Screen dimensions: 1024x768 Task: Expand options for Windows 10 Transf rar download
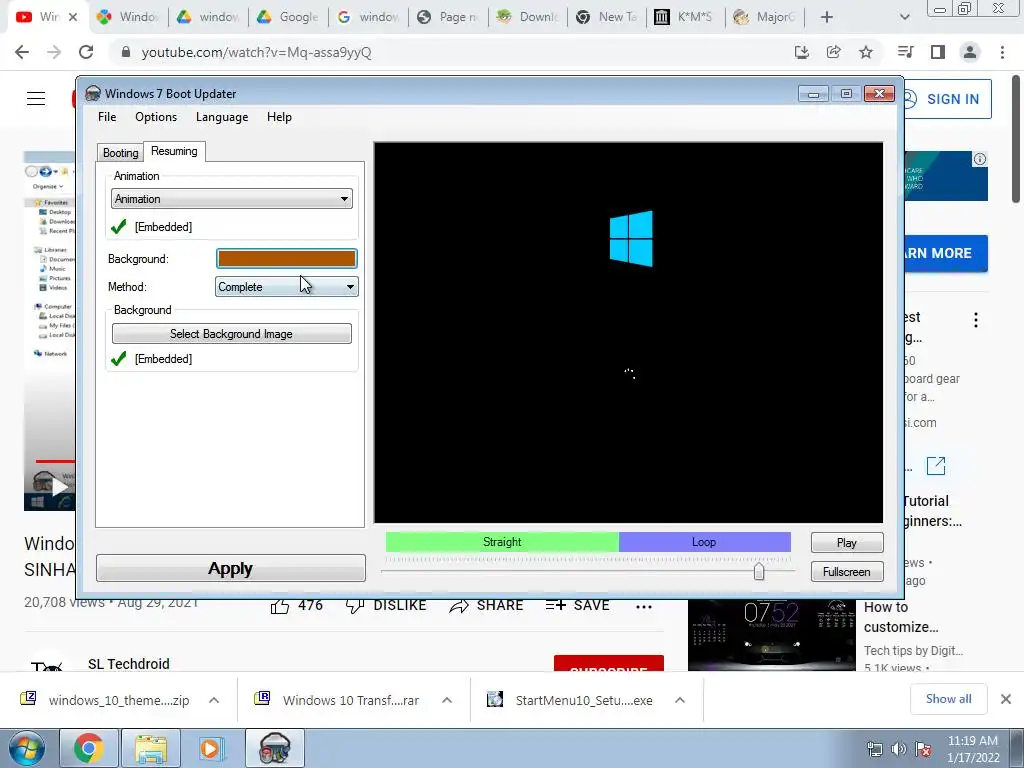[x=447, y=700]
